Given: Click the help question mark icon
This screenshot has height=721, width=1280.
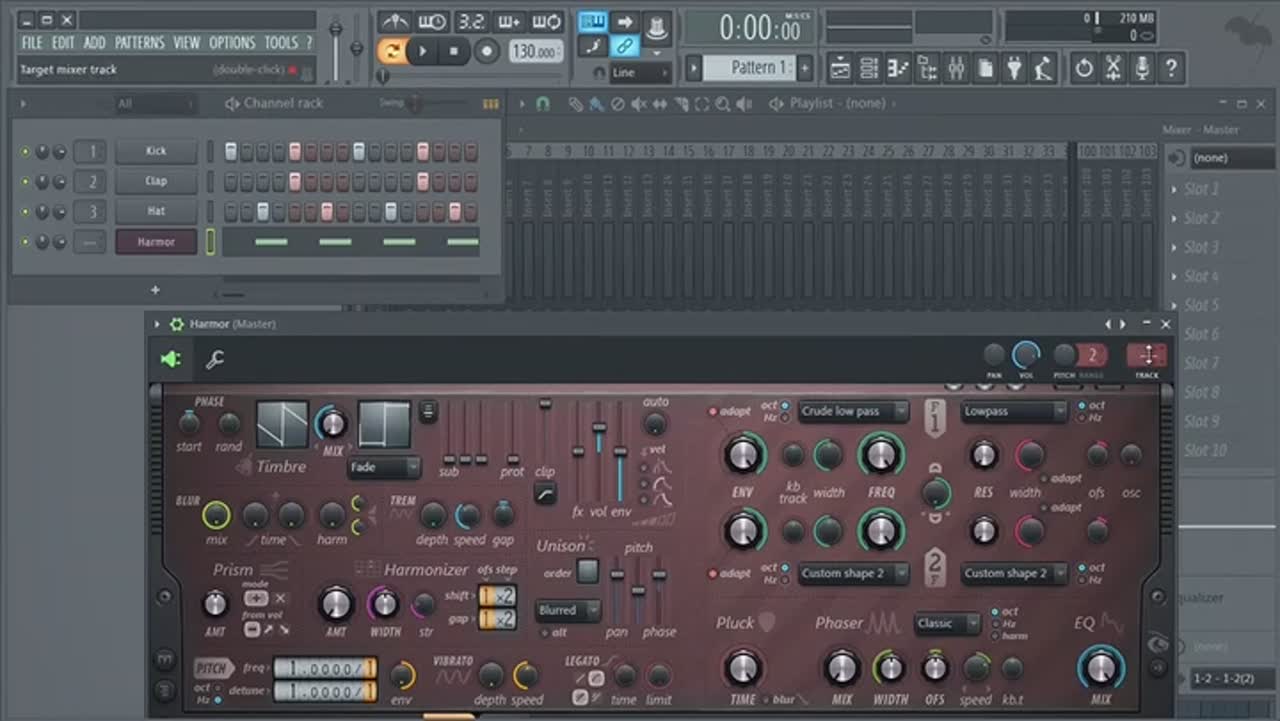Looking at the screenshot, I should pyautogui.click(x=1170, y=68).
